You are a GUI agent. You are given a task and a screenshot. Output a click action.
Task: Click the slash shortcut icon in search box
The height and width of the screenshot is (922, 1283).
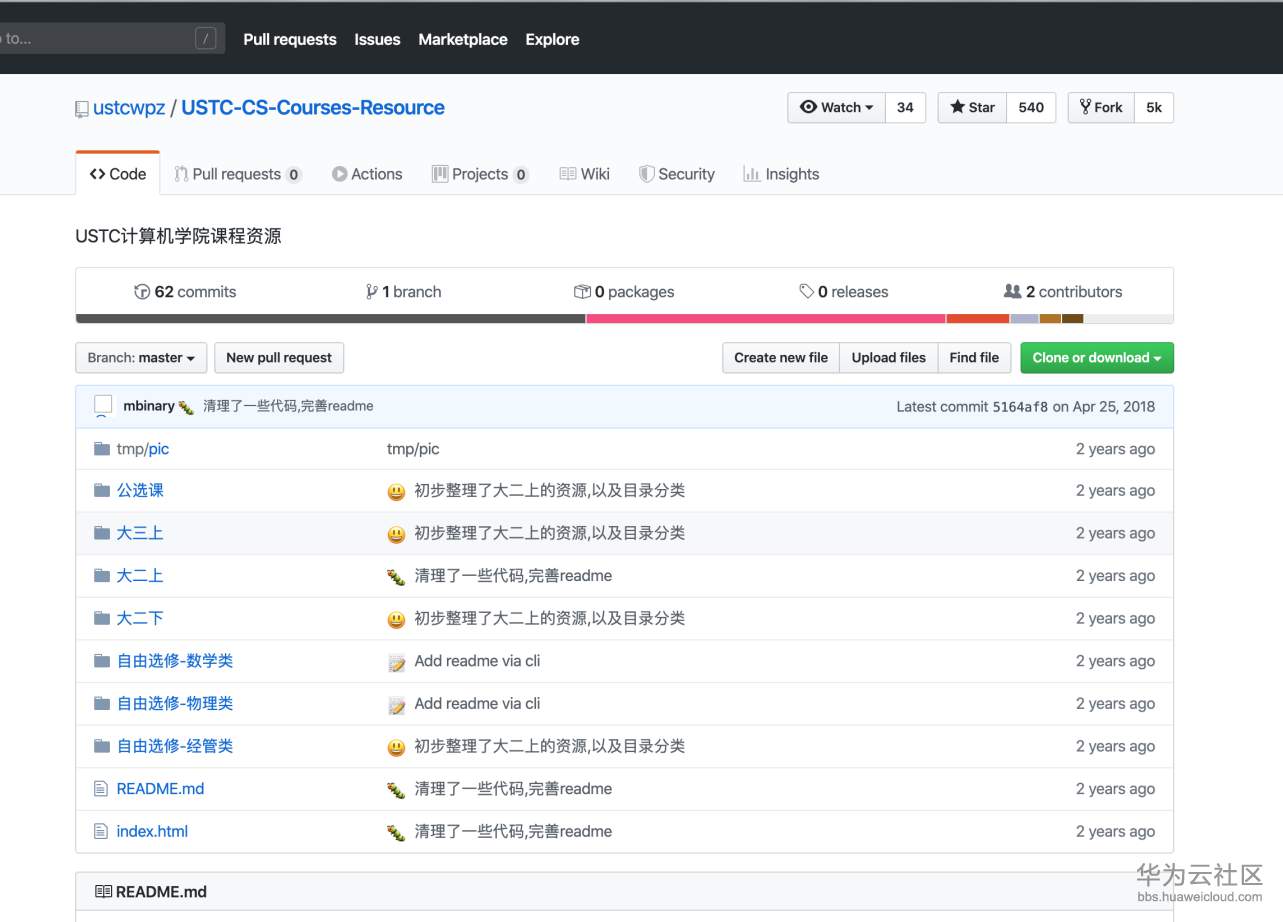pyautogui.click(x=205, y=39)
